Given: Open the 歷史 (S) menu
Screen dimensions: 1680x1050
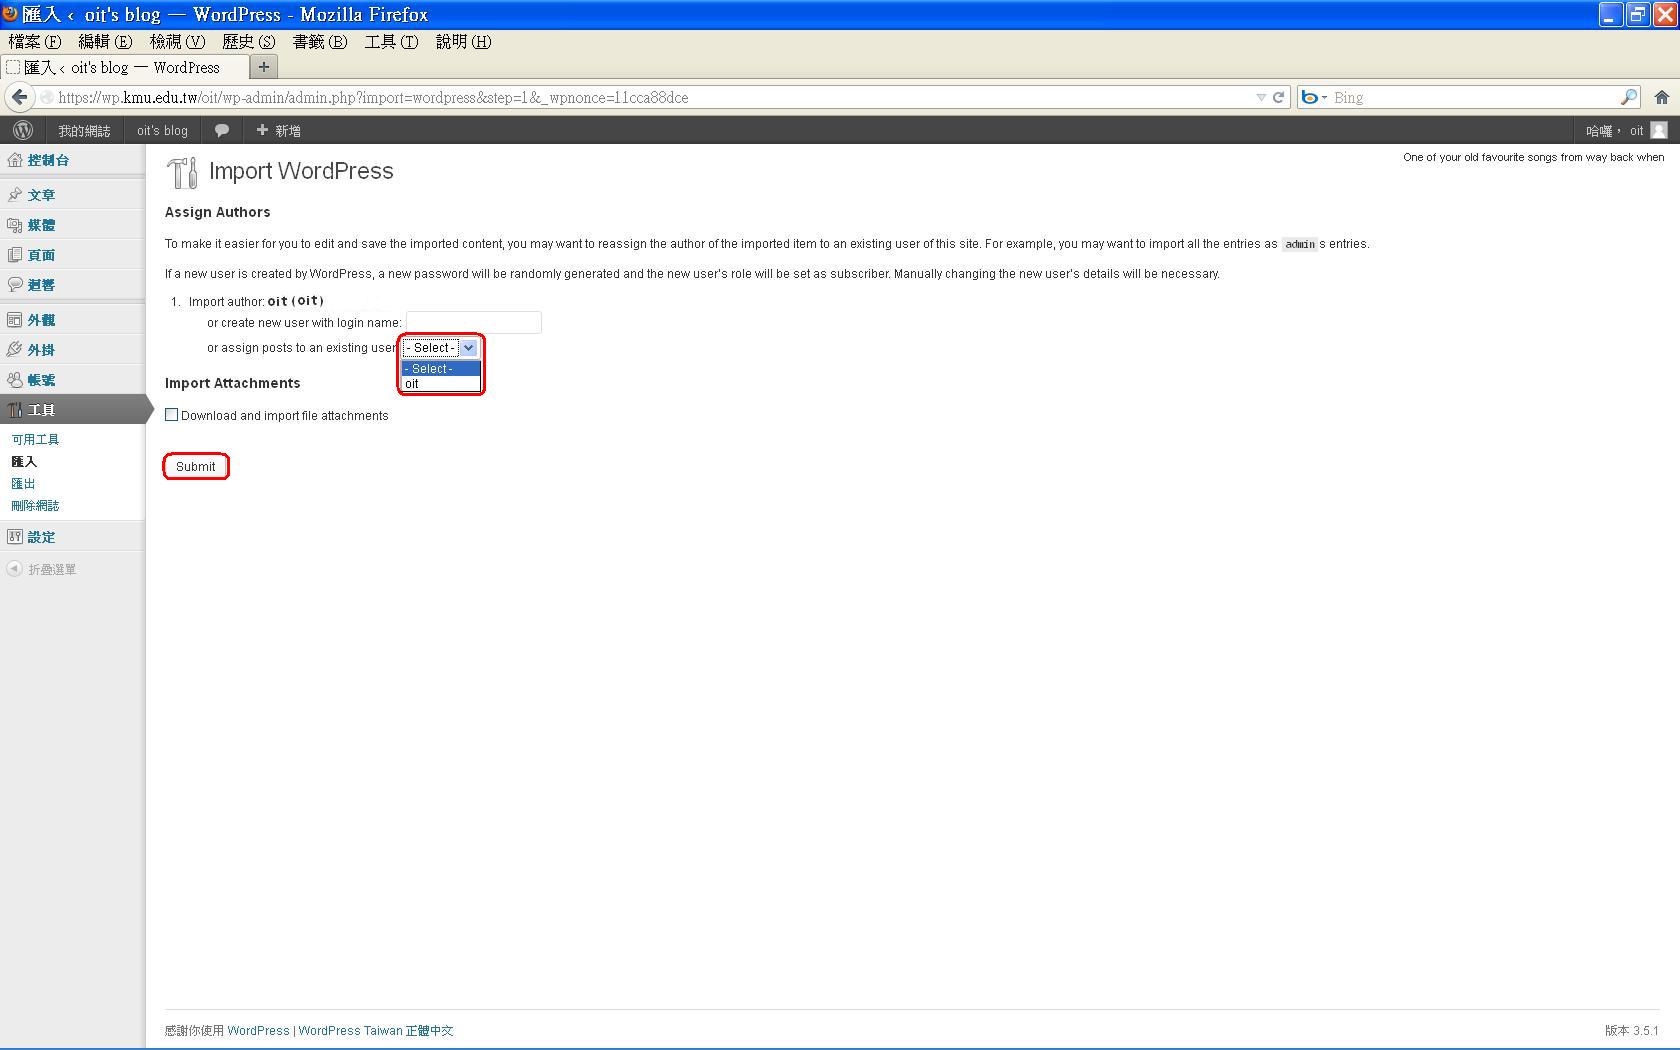Looking at the screenshot, I should (x=248, y=42).
